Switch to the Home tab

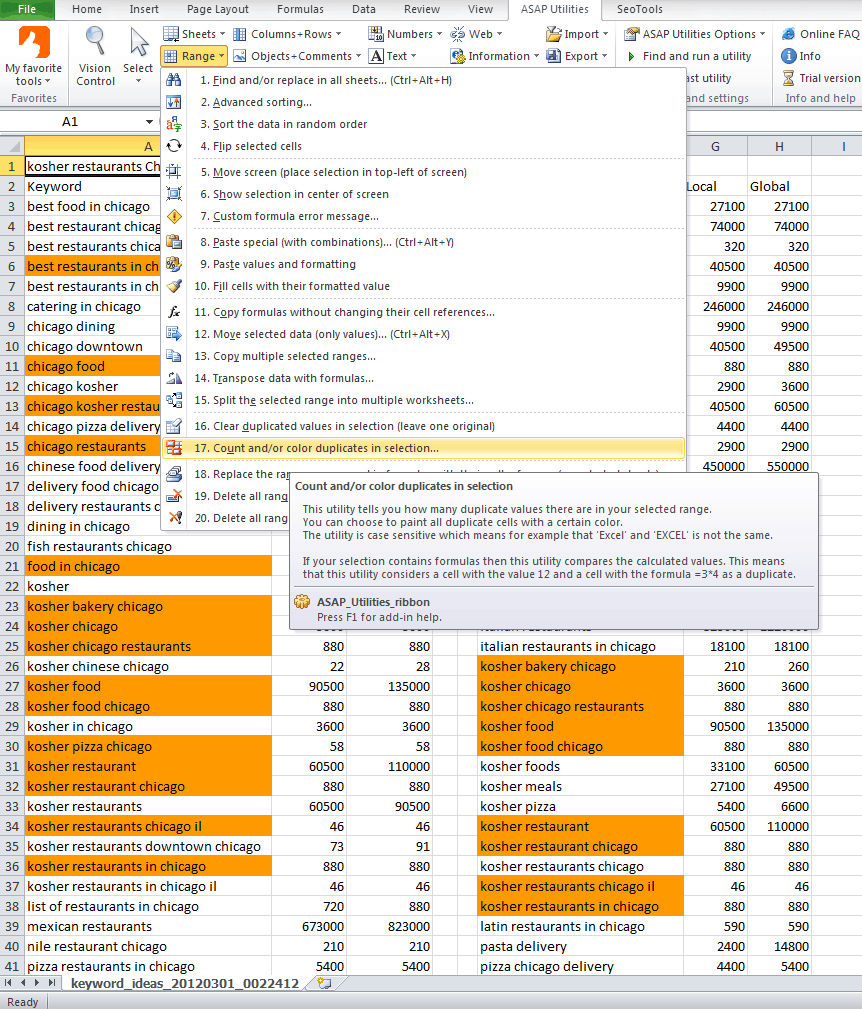click(x=87, y=9)
